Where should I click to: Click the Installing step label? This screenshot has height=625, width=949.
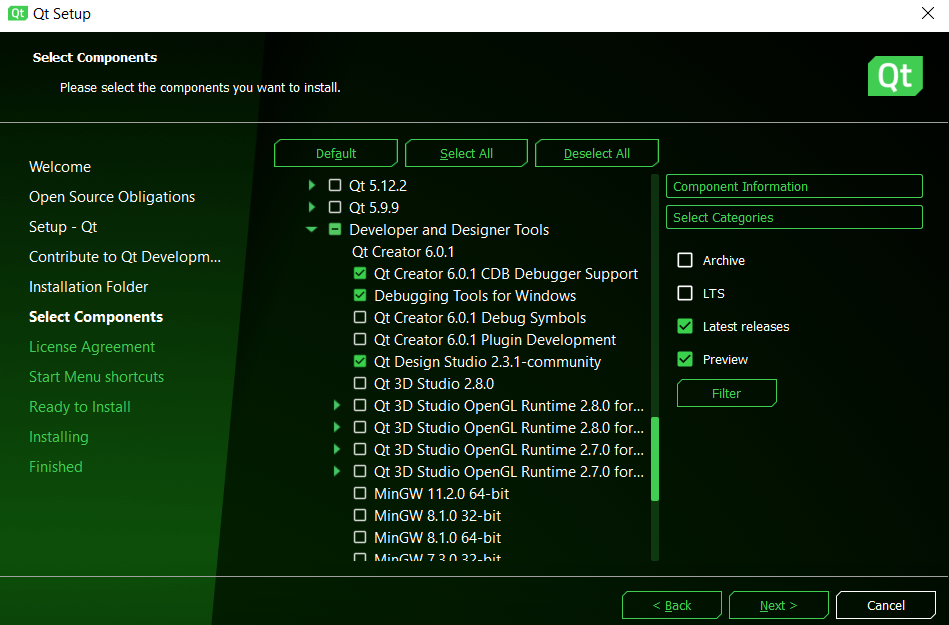pos(59,437)
